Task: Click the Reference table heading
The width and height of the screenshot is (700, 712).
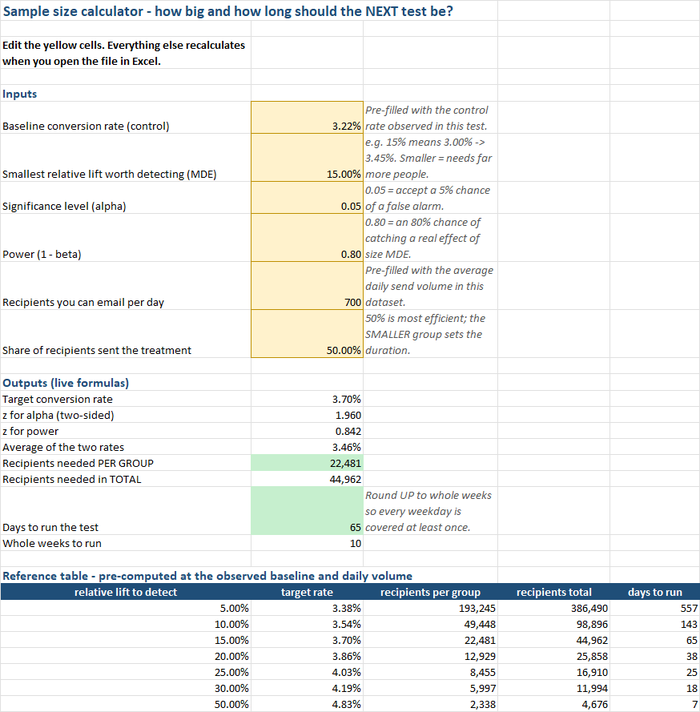Action: tap(207, 576)
